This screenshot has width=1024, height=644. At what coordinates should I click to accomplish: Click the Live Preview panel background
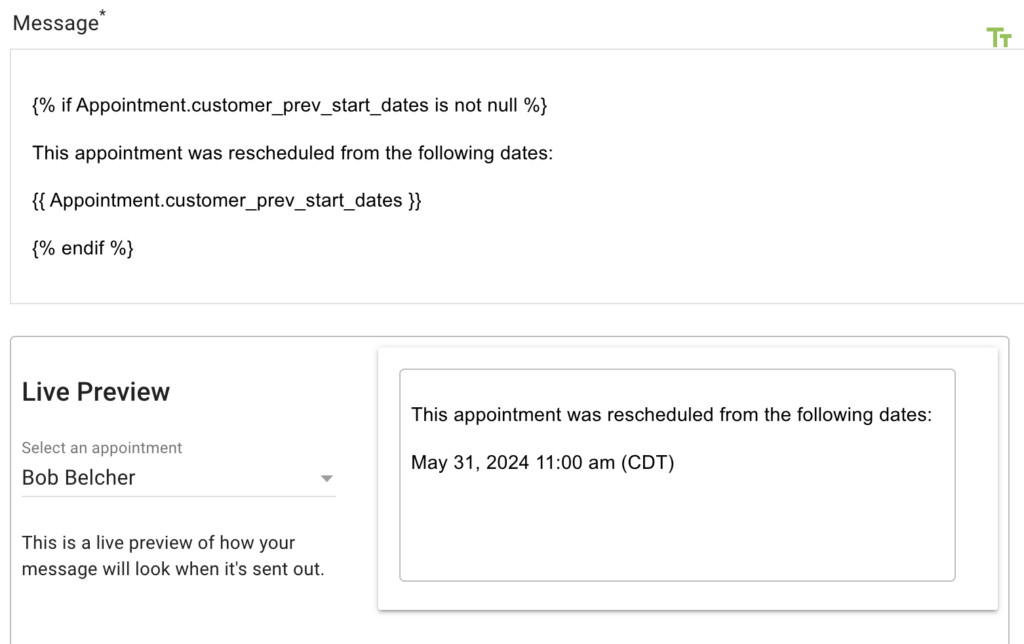[x=180, y=610]
